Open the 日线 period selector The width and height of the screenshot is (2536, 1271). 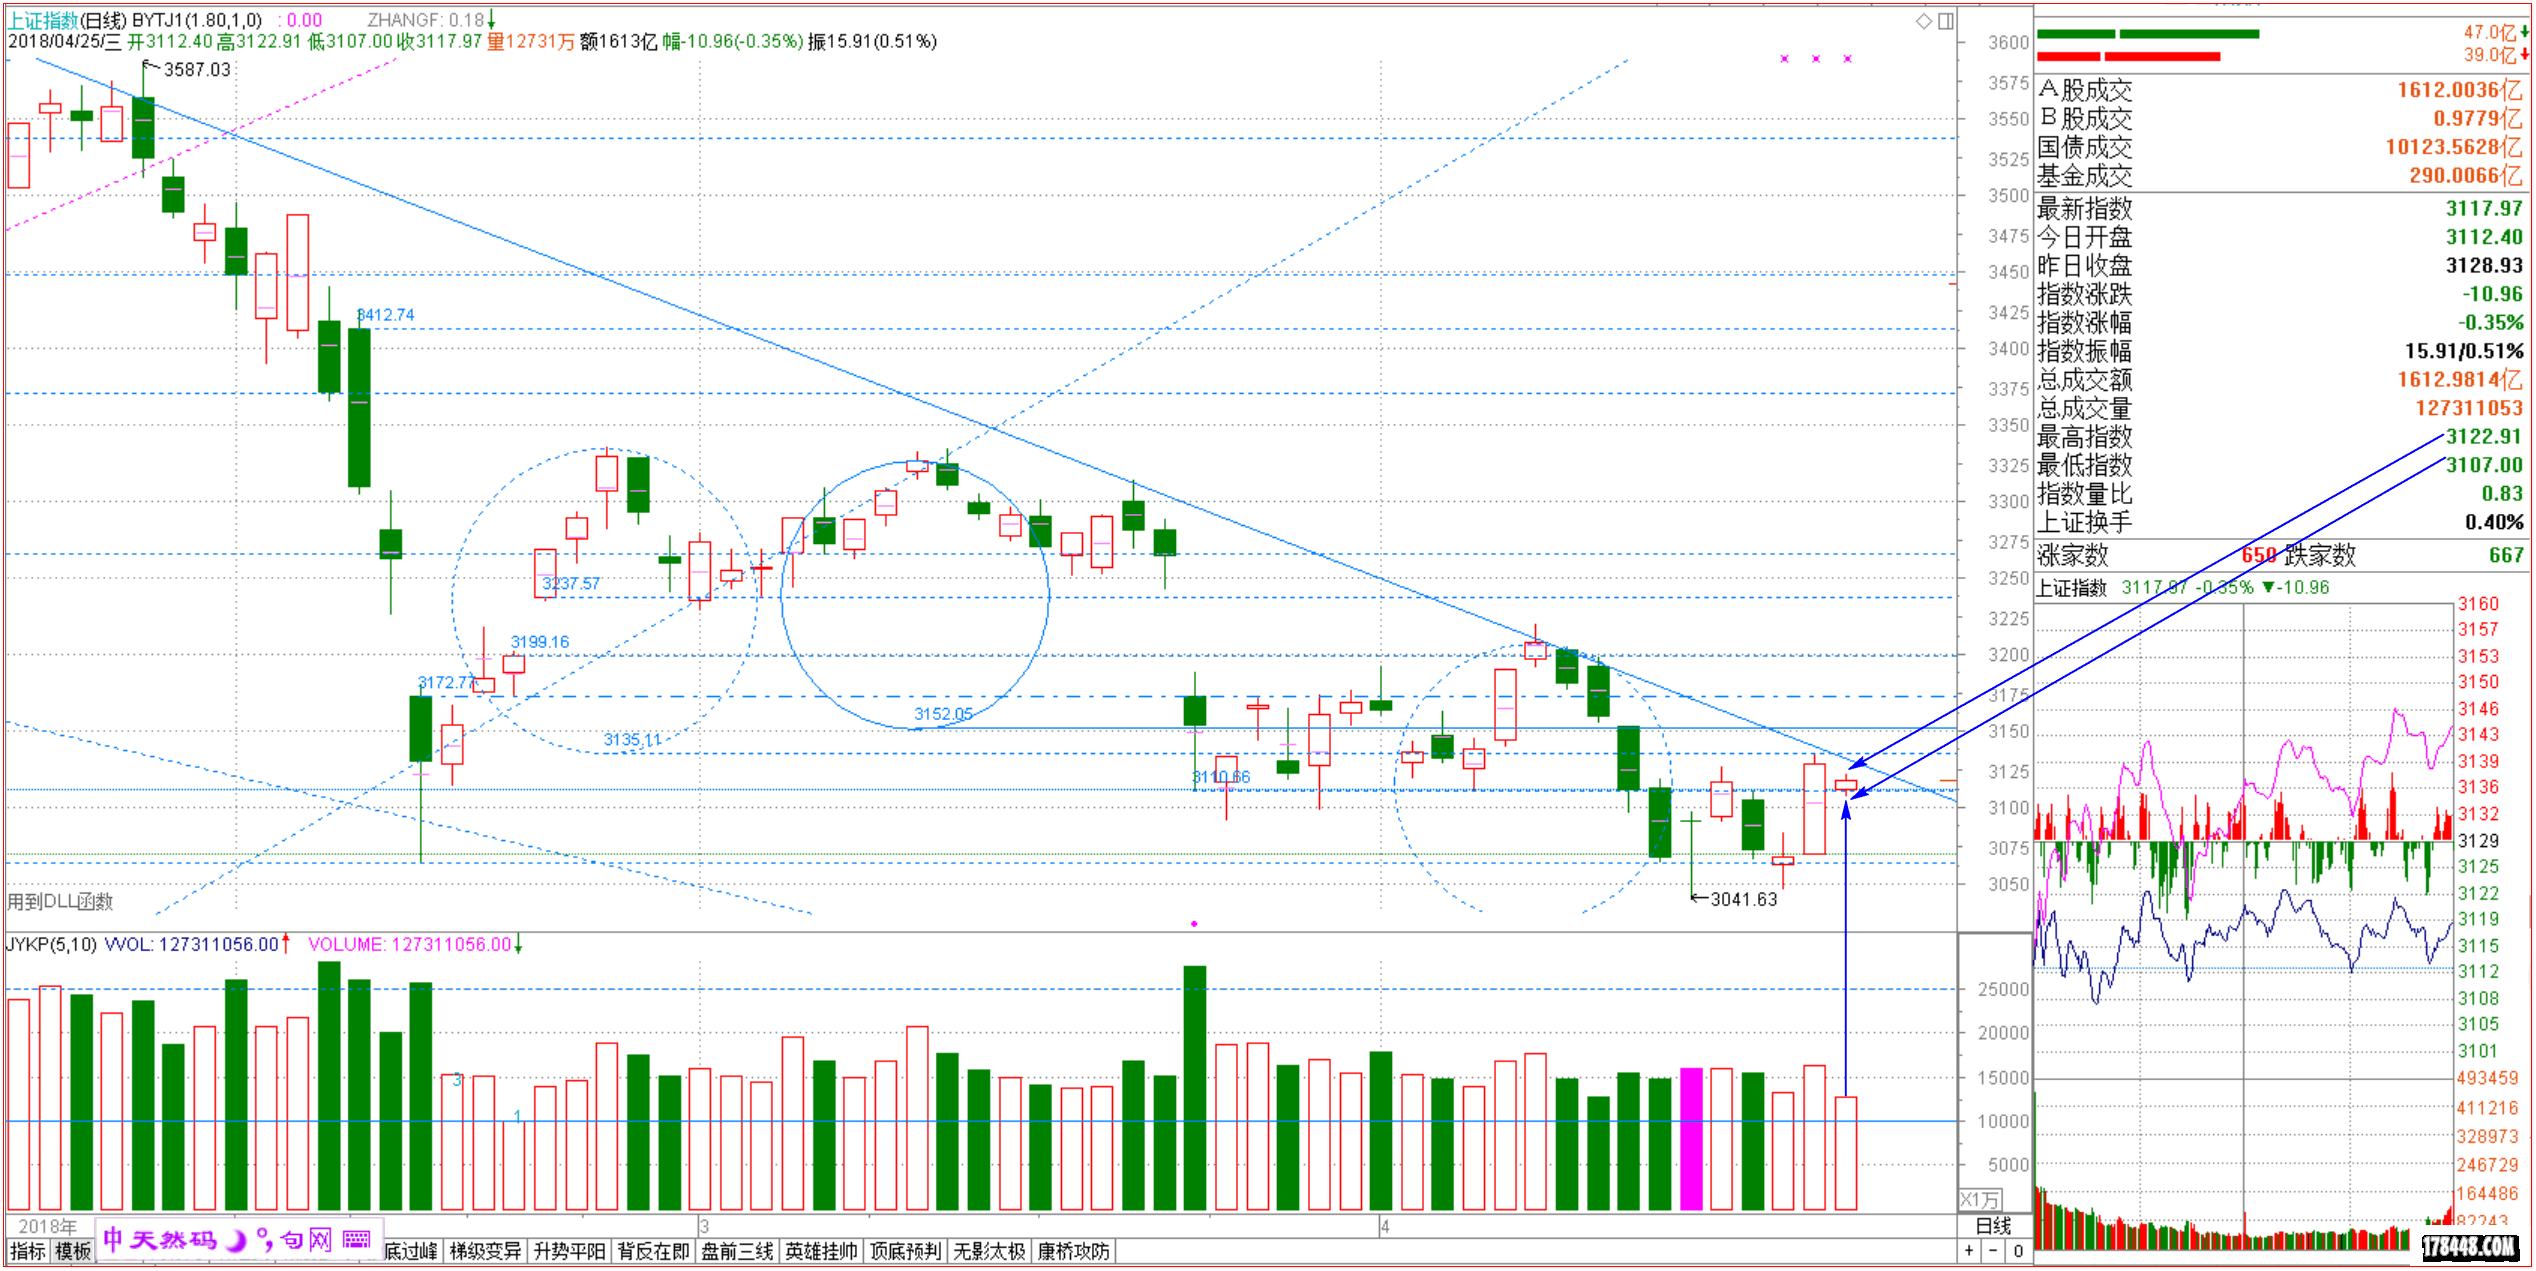point(1993,1226)
